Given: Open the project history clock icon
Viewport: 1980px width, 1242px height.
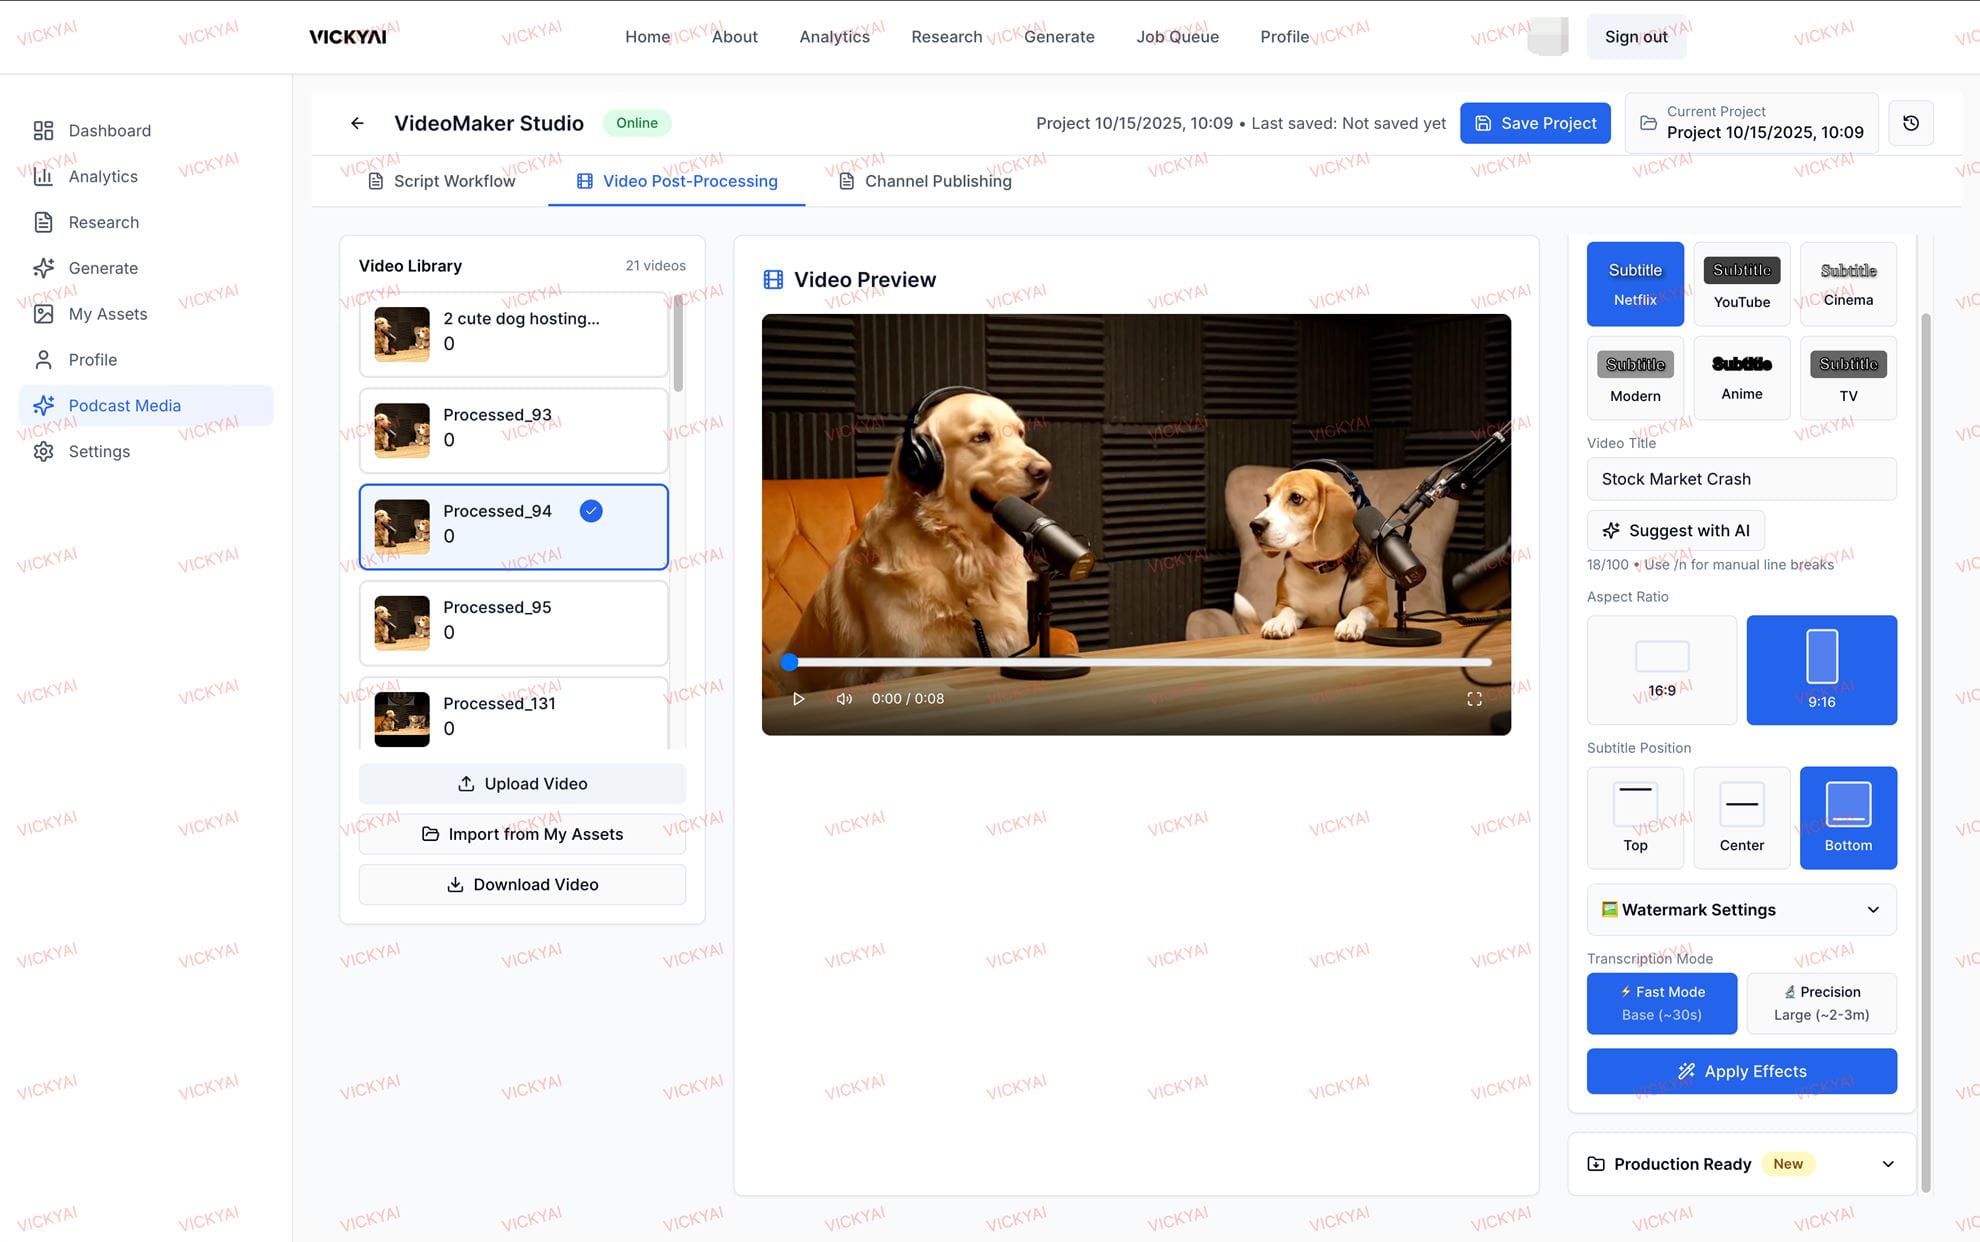Looking at the screenshot, I should pyautogui.click(x=1910, y=123).
